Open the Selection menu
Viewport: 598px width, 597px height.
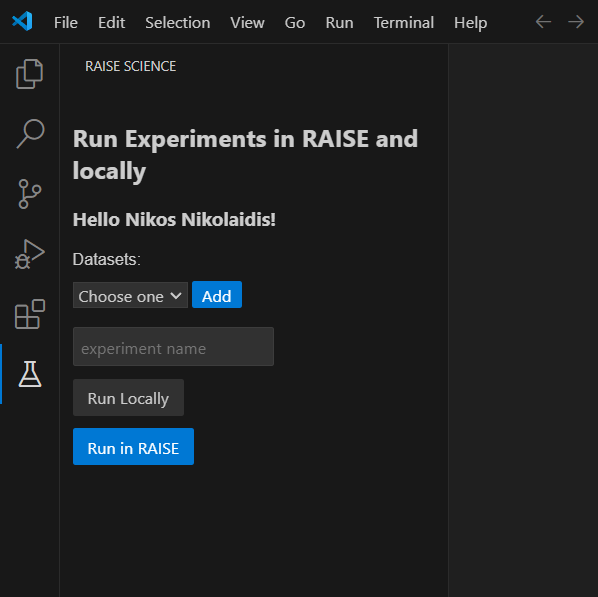tap(178, 23)
